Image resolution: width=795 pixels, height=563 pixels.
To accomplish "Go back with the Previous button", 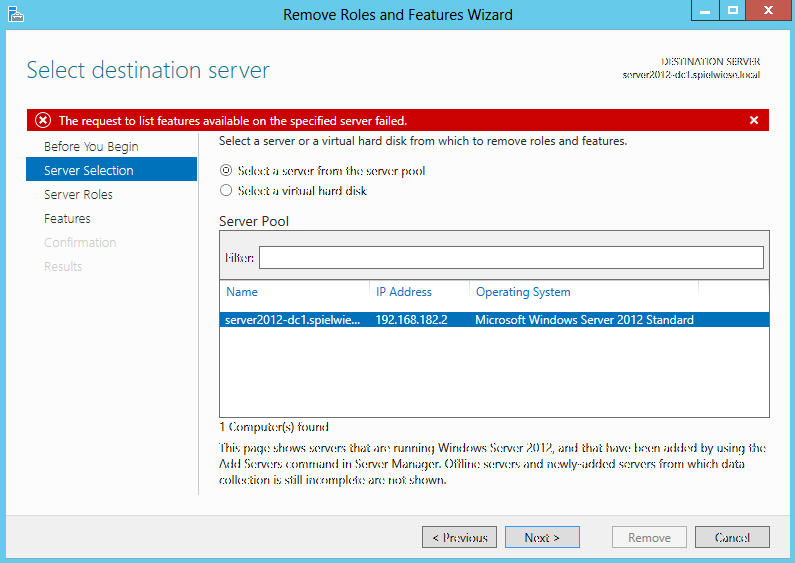I will tap(459, 537).
